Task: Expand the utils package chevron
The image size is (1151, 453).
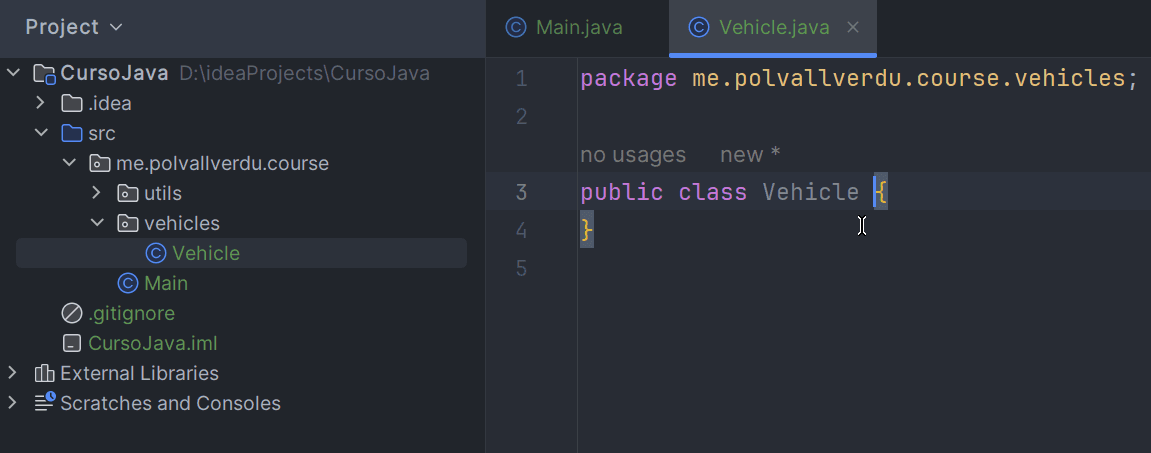Action: click(x=97, y=193)
